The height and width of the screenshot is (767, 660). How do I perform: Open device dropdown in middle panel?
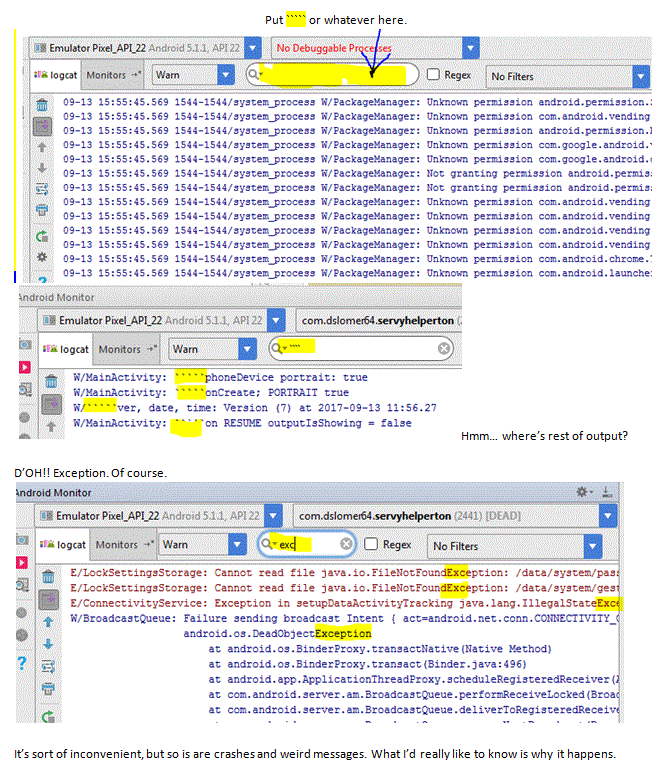(x=161, y=320)
